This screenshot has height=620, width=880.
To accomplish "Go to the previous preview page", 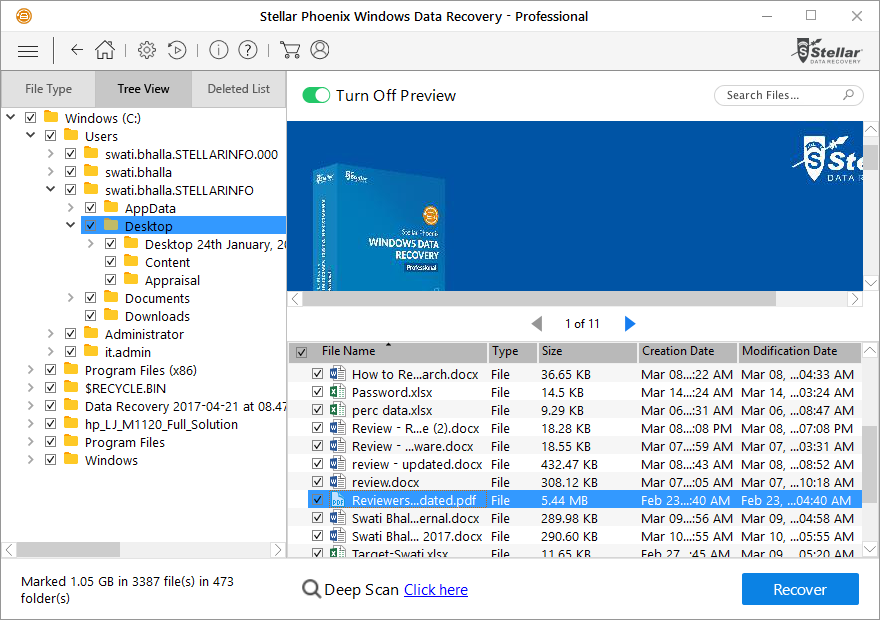I will [537, 324].
